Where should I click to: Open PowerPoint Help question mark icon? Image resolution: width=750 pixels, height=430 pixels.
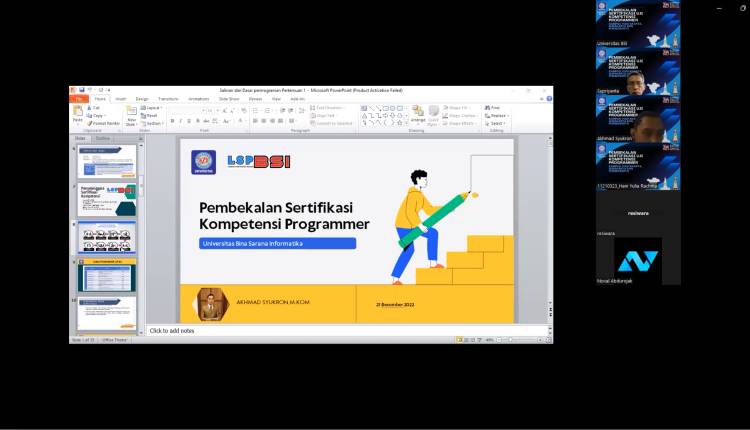tap(549, 99)
